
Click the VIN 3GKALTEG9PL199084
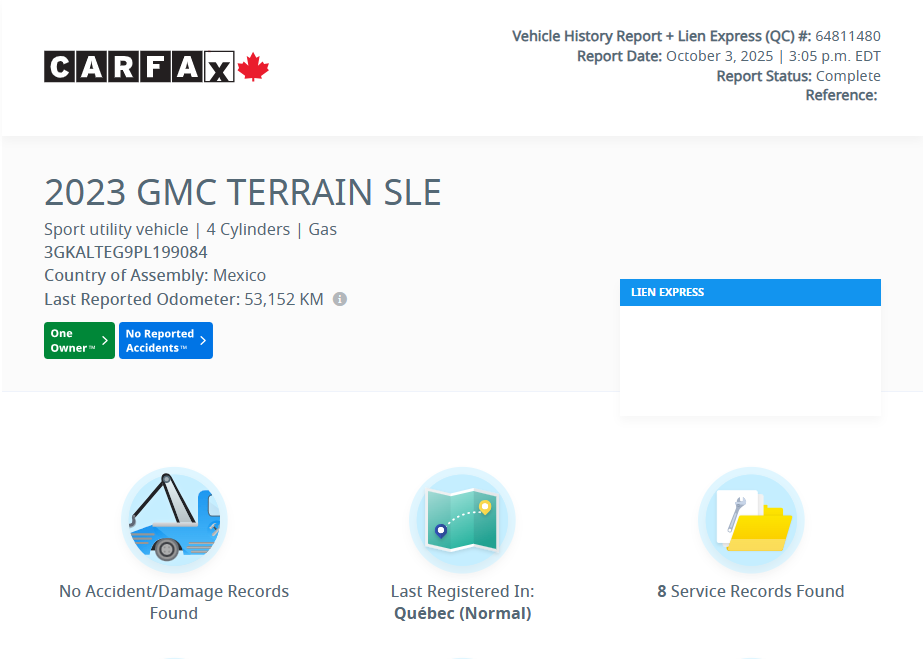pos(126,252)
